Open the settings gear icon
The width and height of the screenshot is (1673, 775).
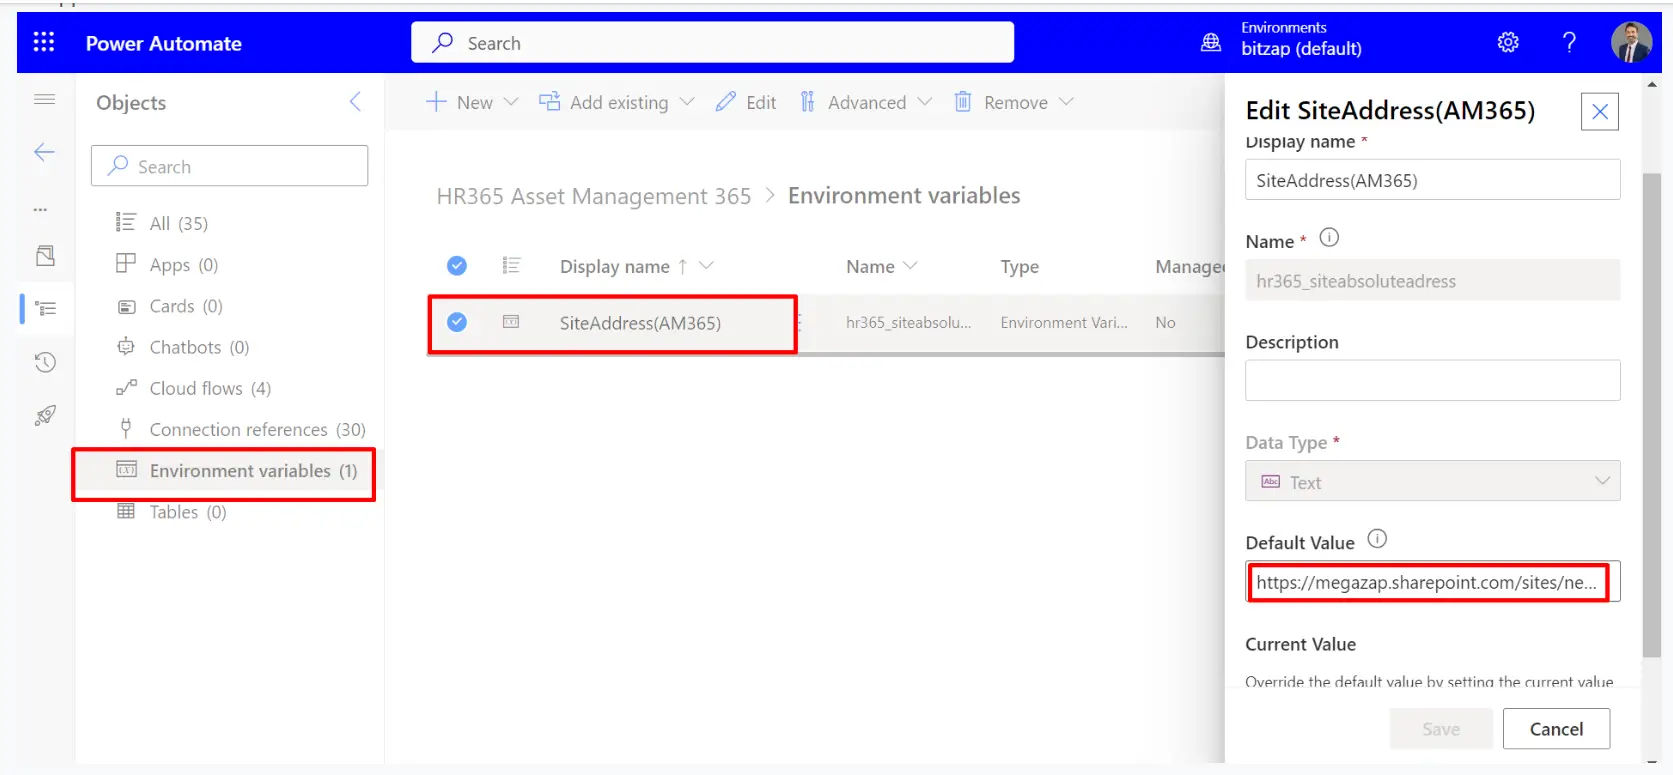1507,42
